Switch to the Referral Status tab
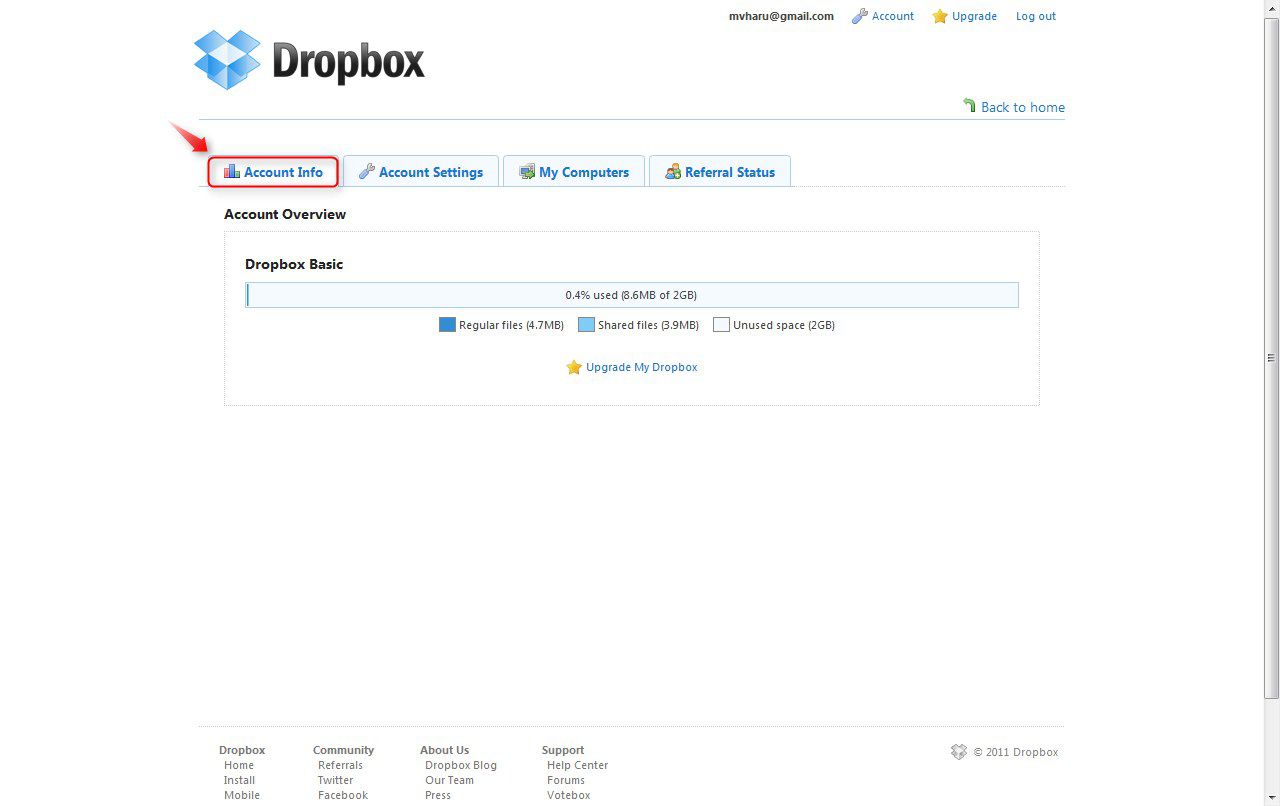1280x806 pixels. (x=720, y=172)
